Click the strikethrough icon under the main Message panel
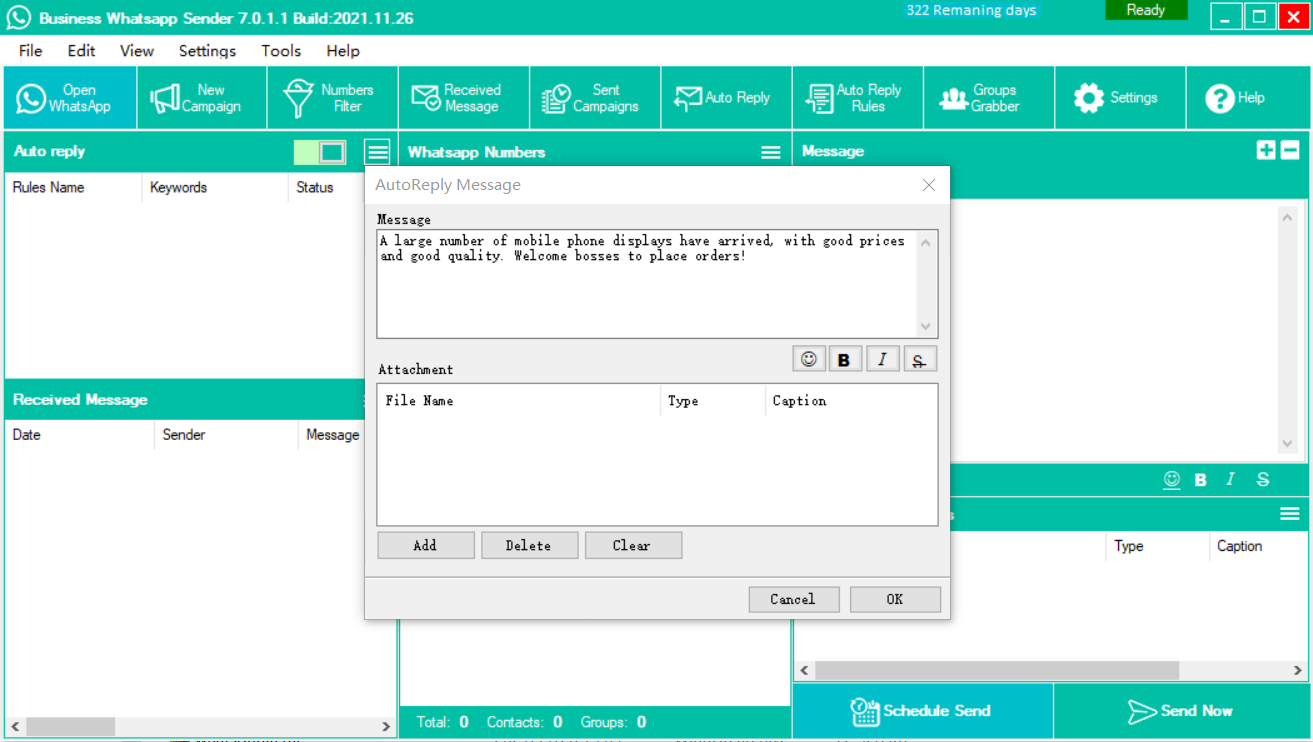The height and width of the screenshot is (742, 1313). [x=1263, y=480]
